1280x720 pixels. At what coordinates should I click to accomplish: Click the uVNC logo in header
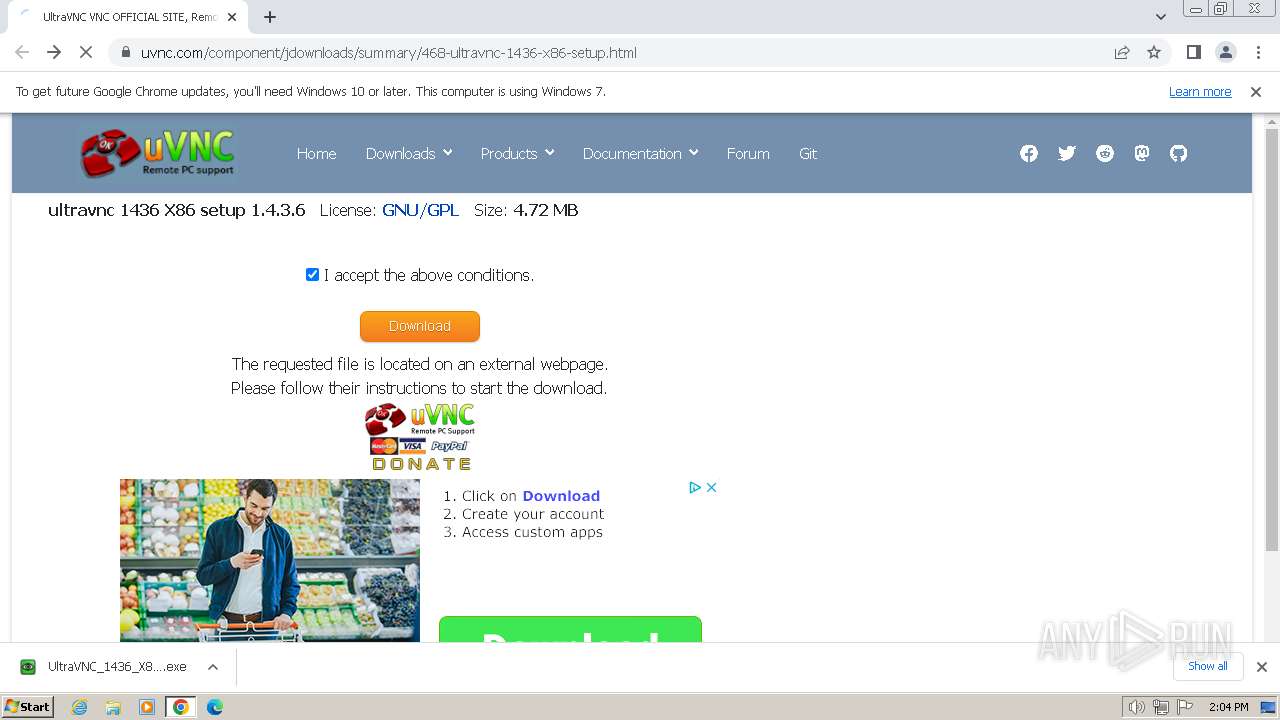157,153
